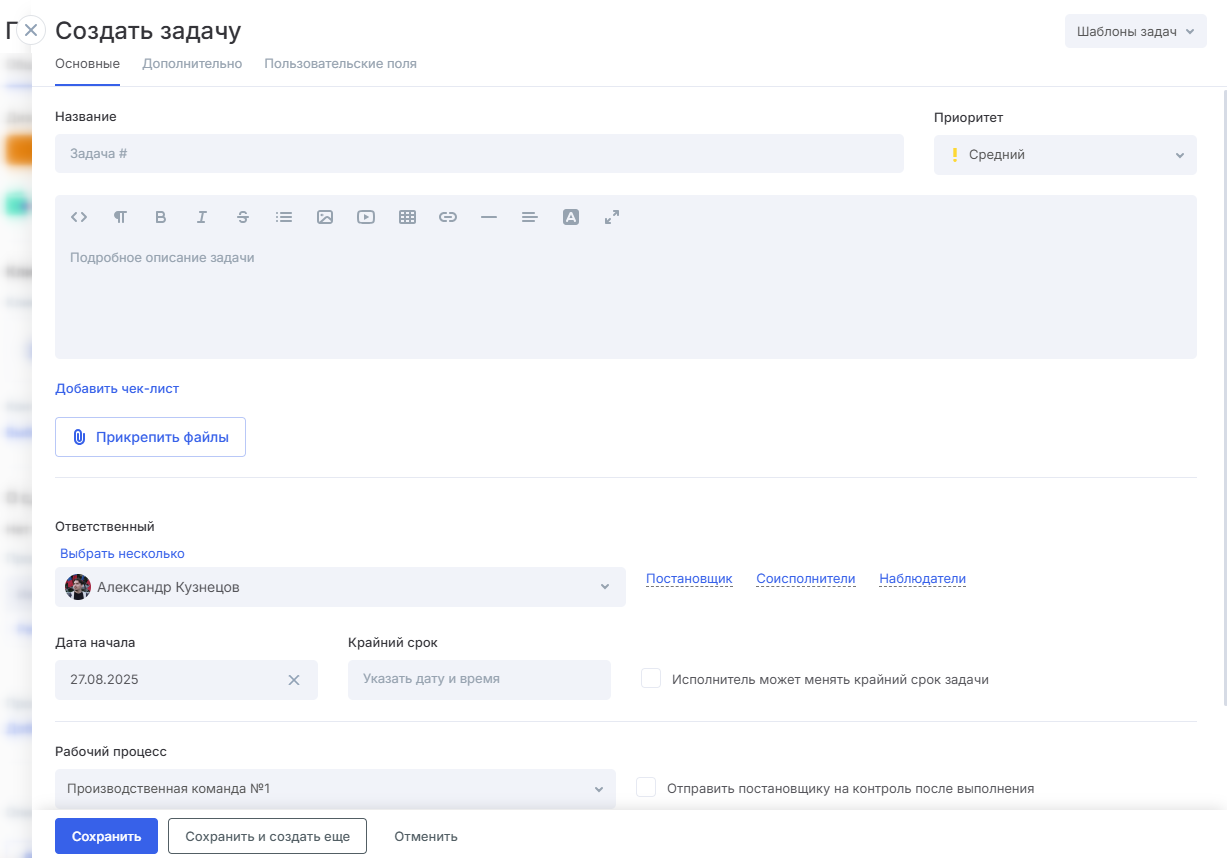
Task: Insert an image into the description
Action: pyautogui.click(x=325, y=217)
